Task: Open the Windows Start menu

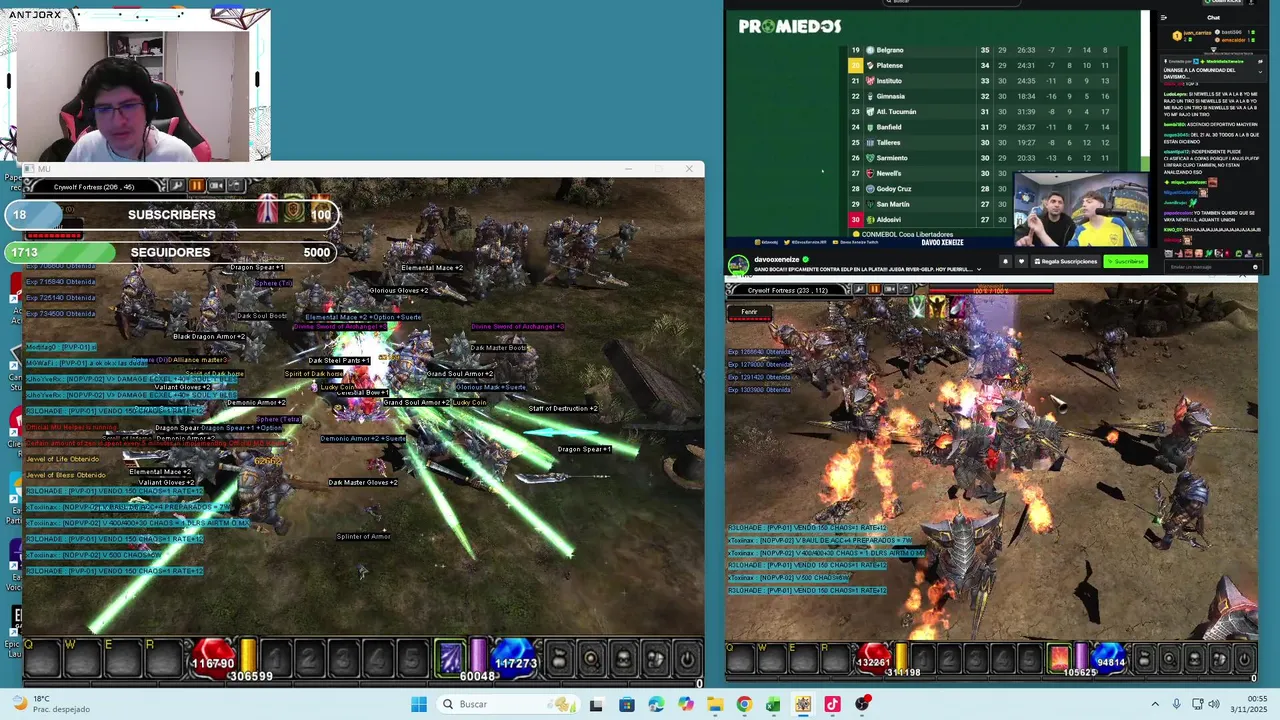Action: tap(418, 704)
